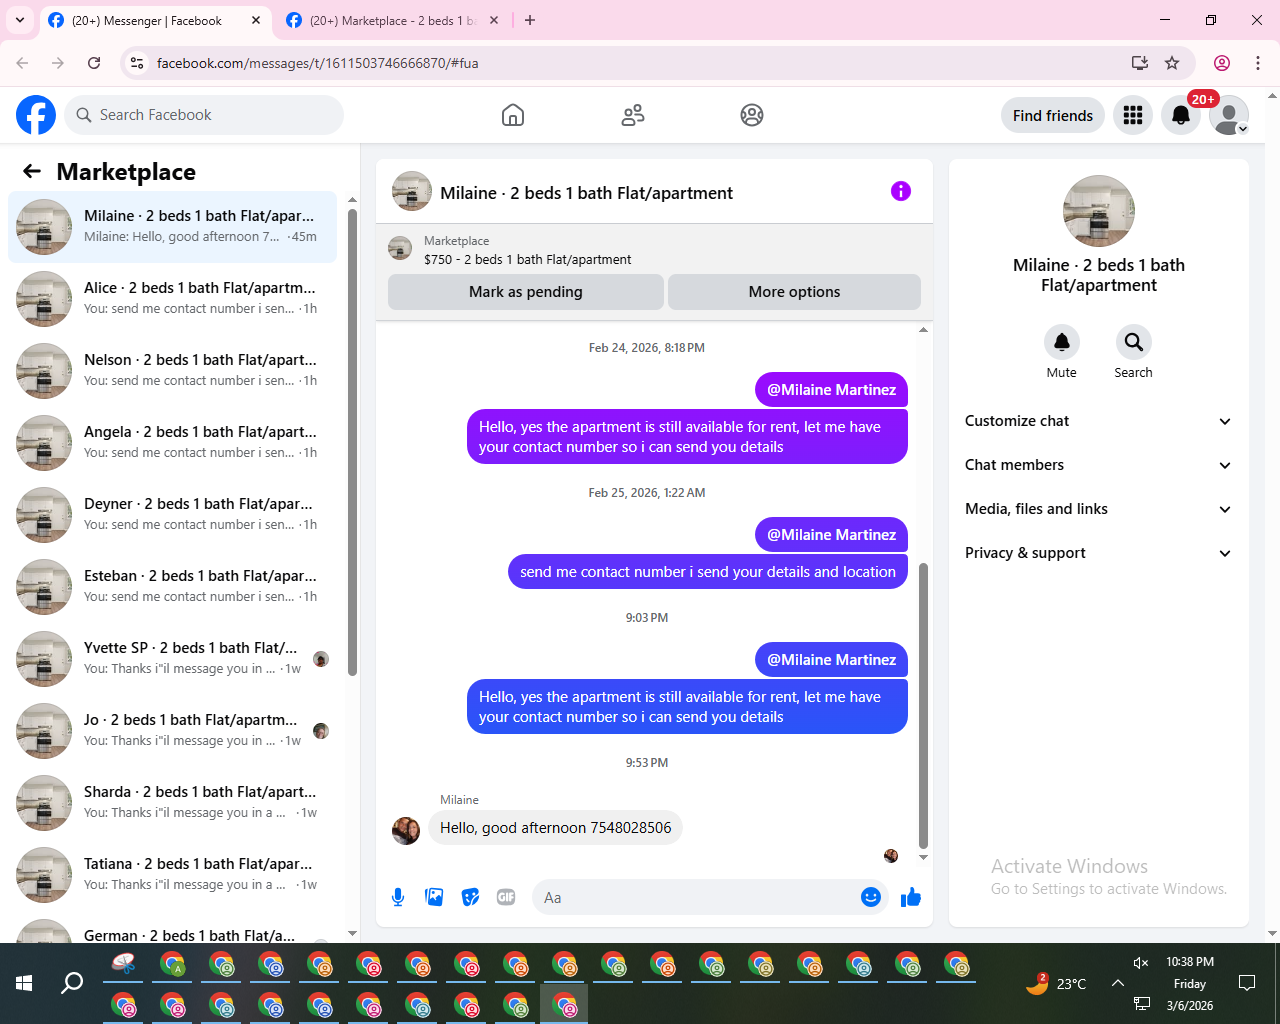Open the emoji picker smiley

pyautogui.click(x=871, y=897)
